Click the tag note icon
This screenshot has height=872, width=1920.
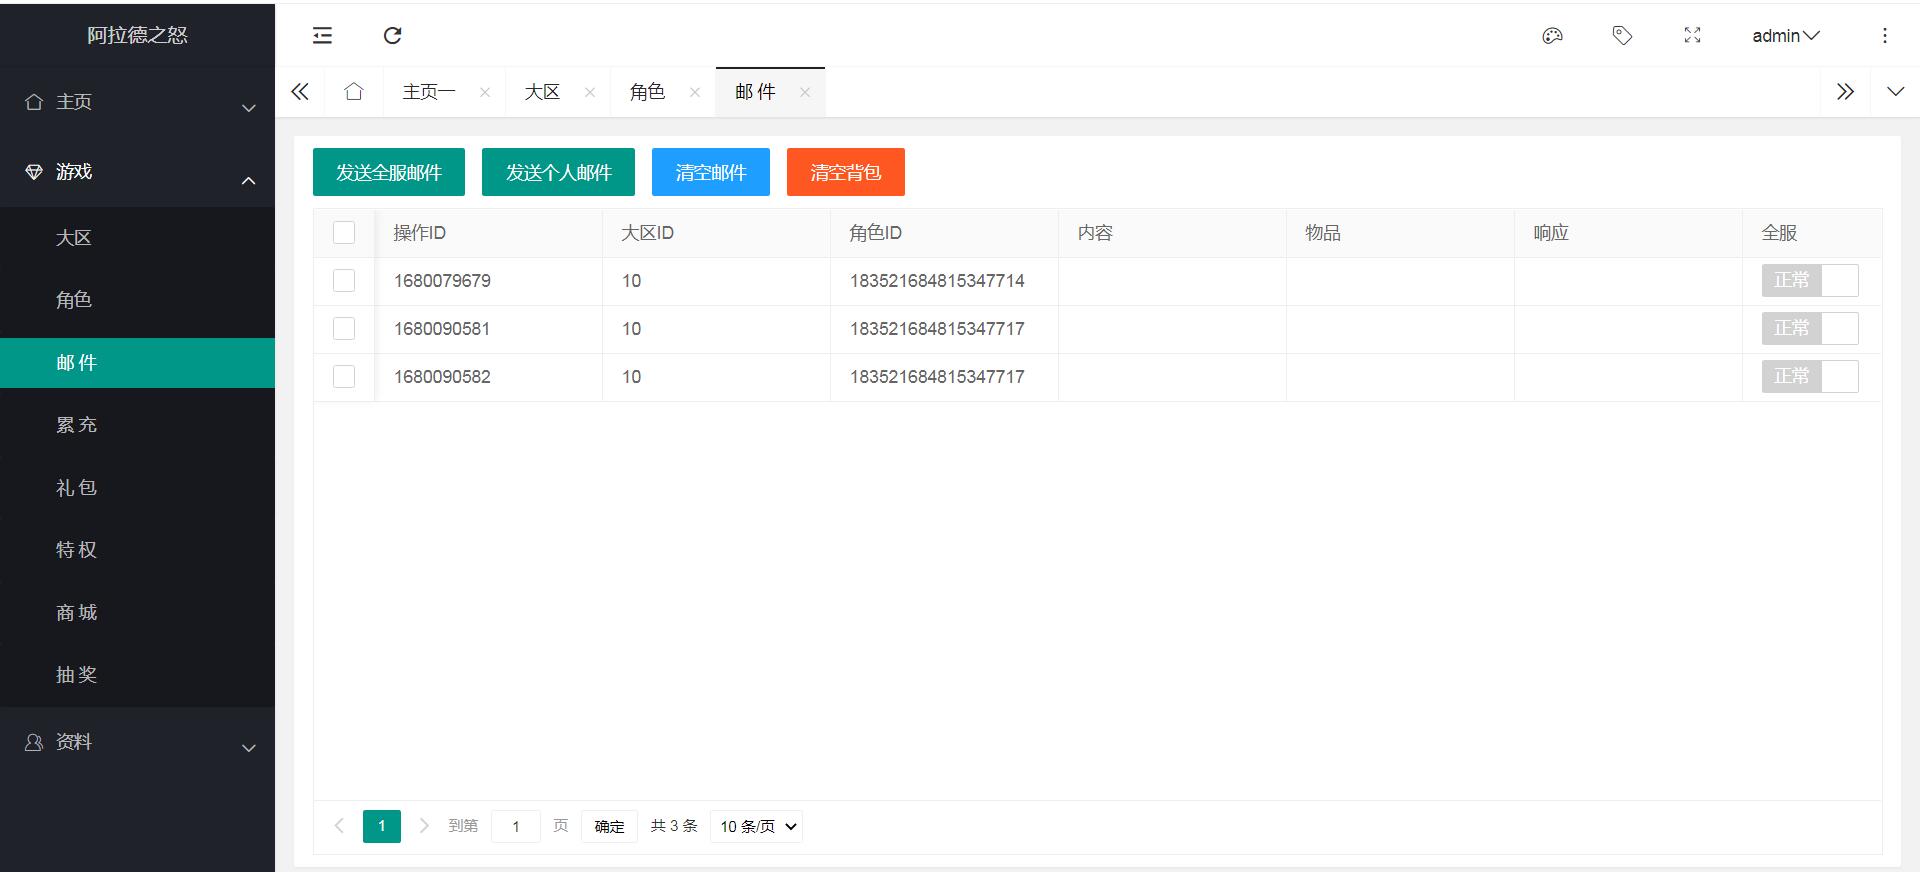(x=1622, y=36)
